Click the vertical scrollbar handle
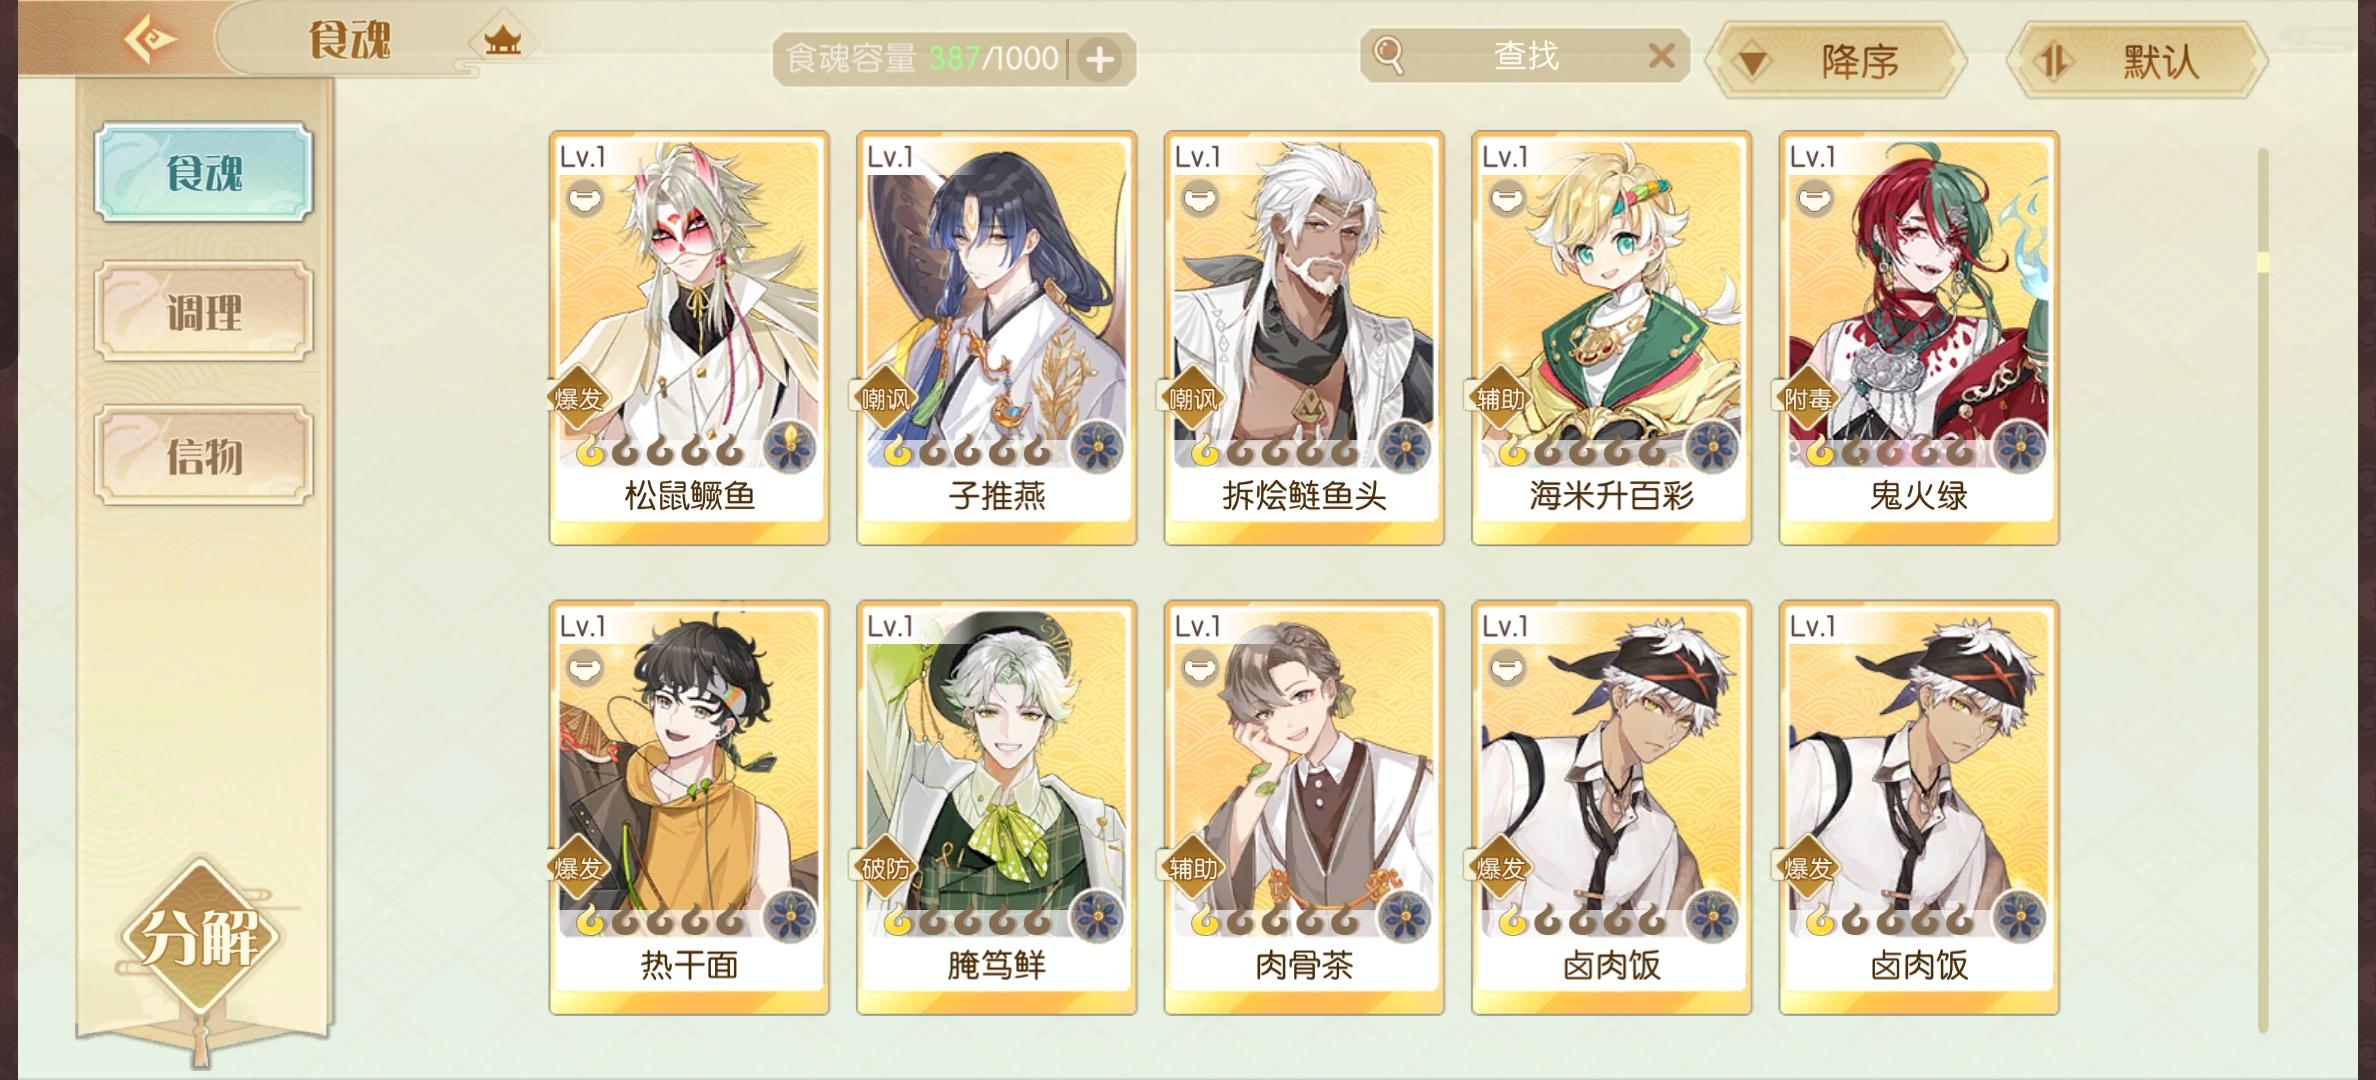This screenshot has height=1080, width=2376. 2263,262
